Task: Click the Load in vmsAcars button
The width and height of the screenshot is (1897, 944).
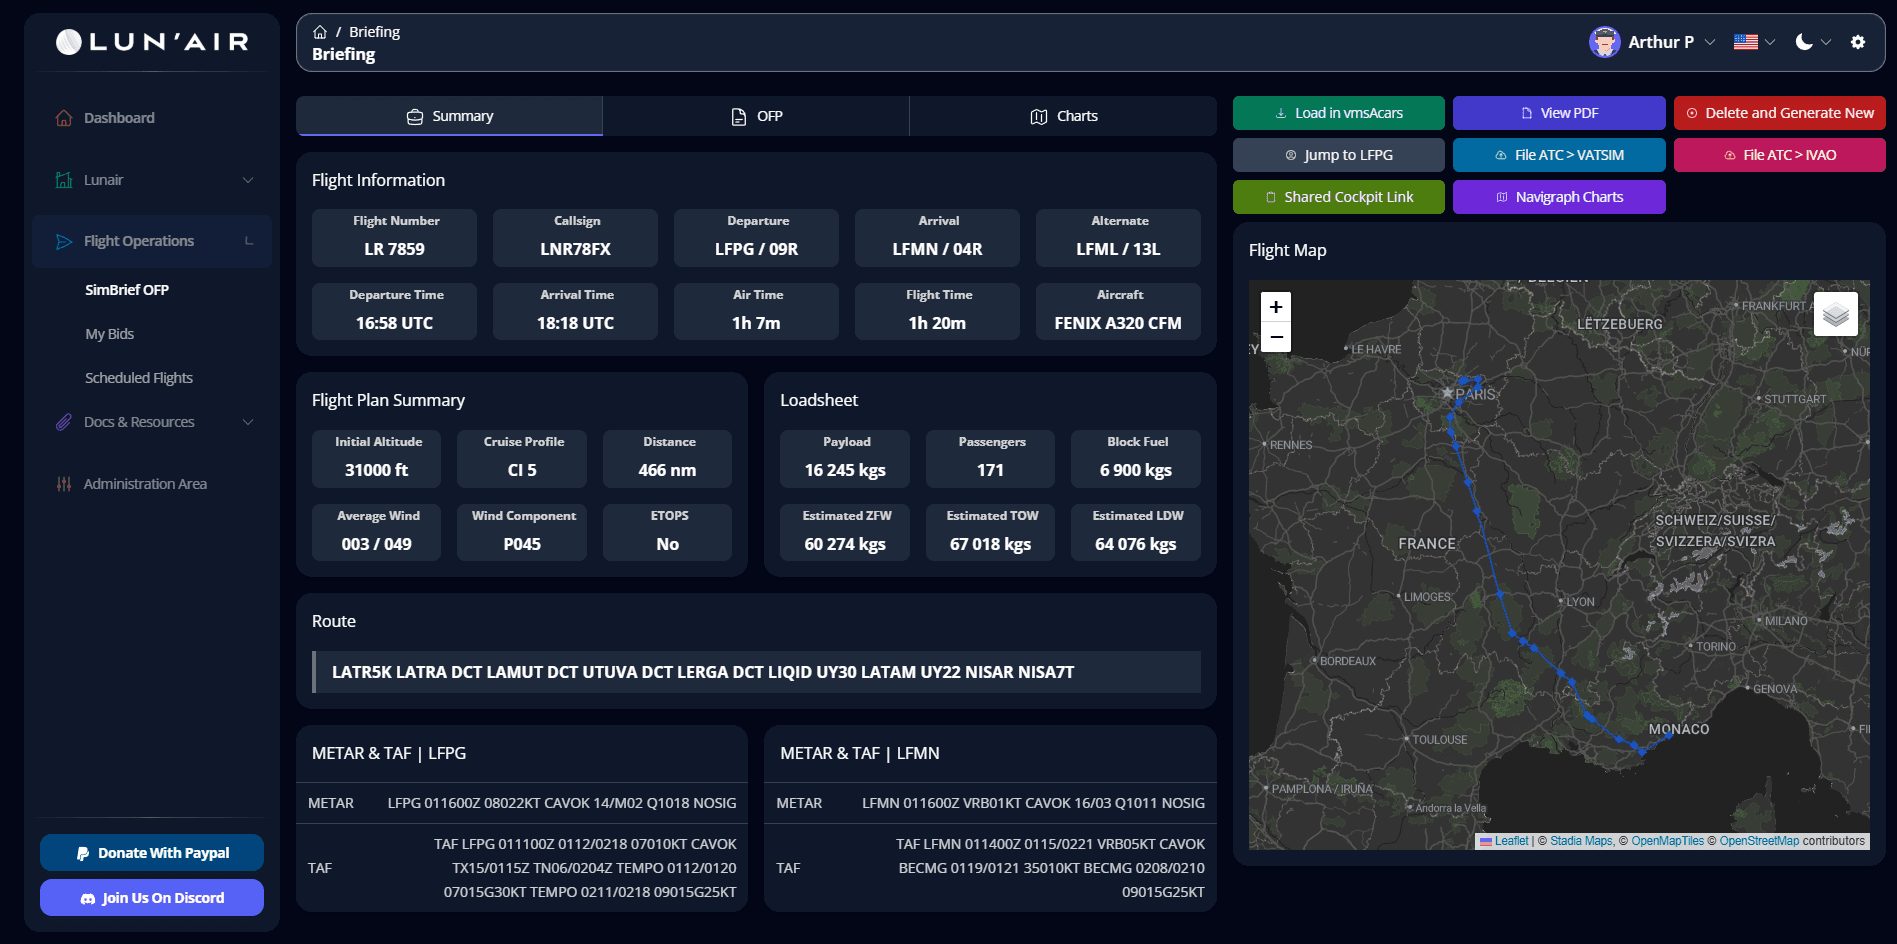Action: [x=1338, y=113]
